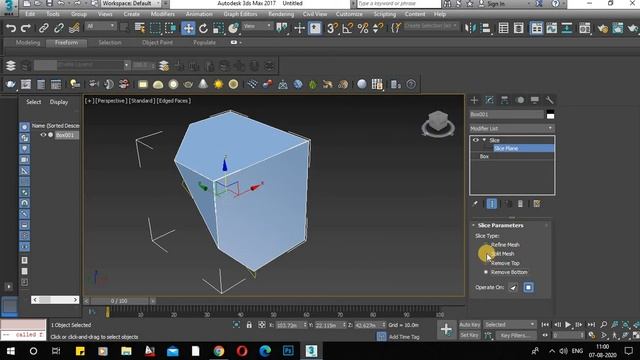
Task: Select the Select and Link tool
Action: point(43,28)
